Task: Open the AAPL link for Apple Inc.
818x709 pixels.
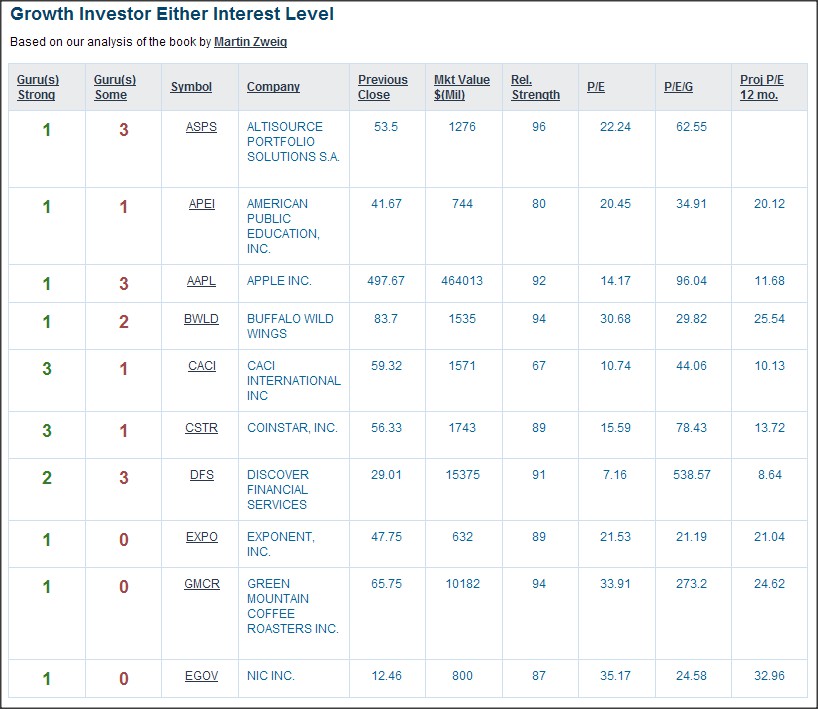Action: click(x=199, y=281)
